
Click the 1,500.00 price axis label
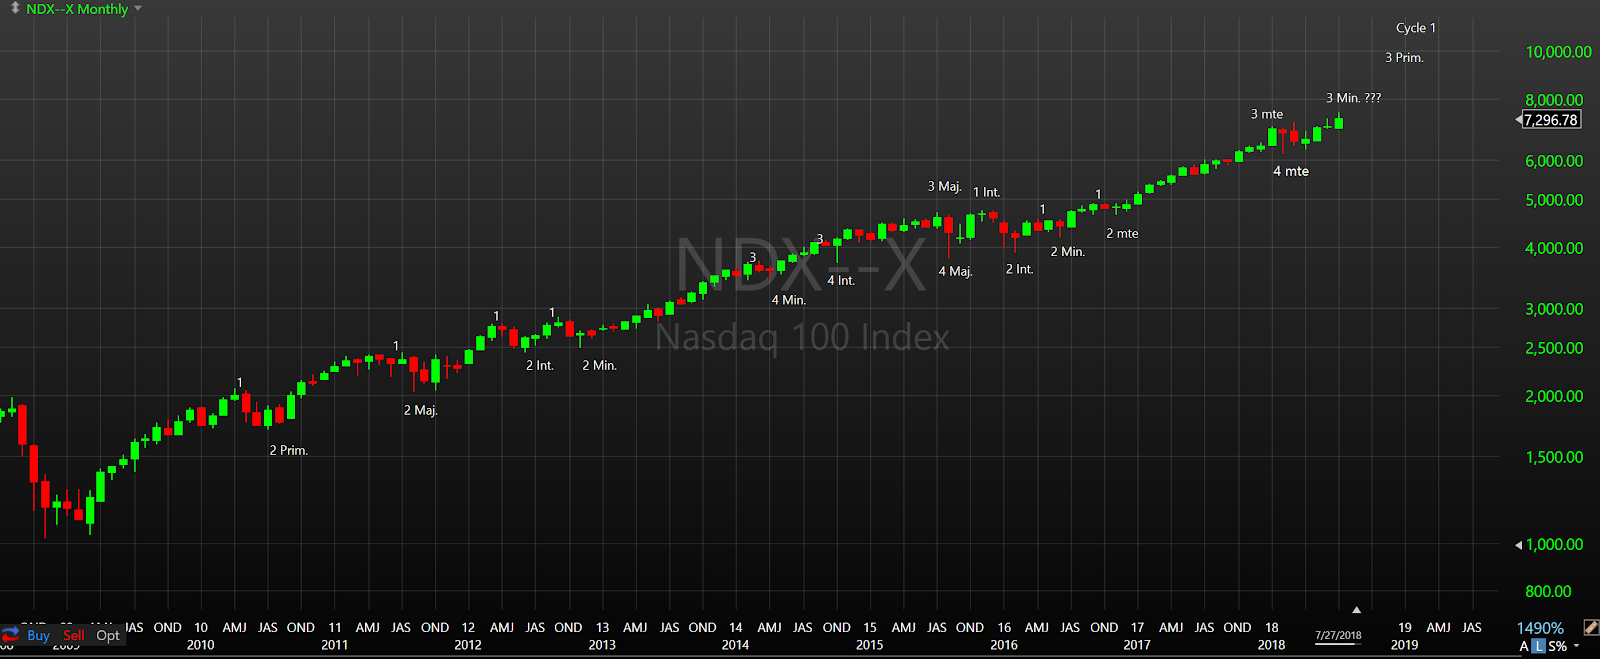[1554, 457]
